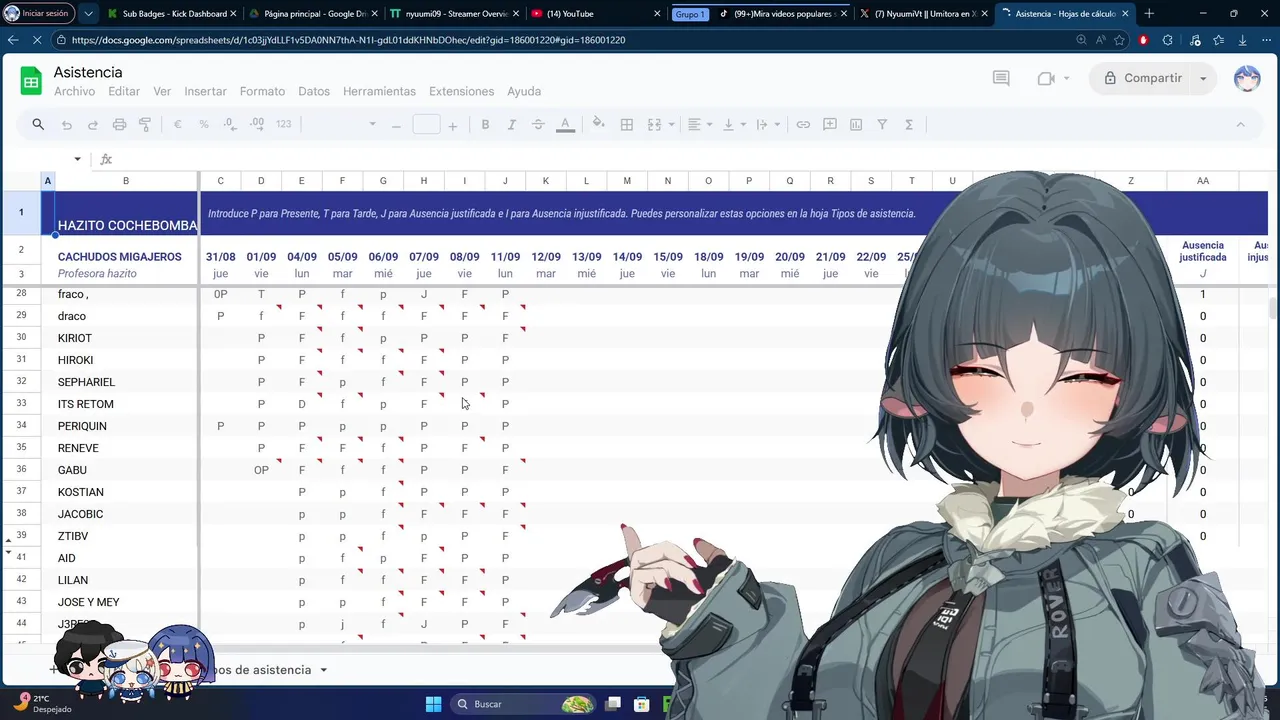
Task: Click the merge cells icon
Action: pyautogui.click(x=654, y=125)
